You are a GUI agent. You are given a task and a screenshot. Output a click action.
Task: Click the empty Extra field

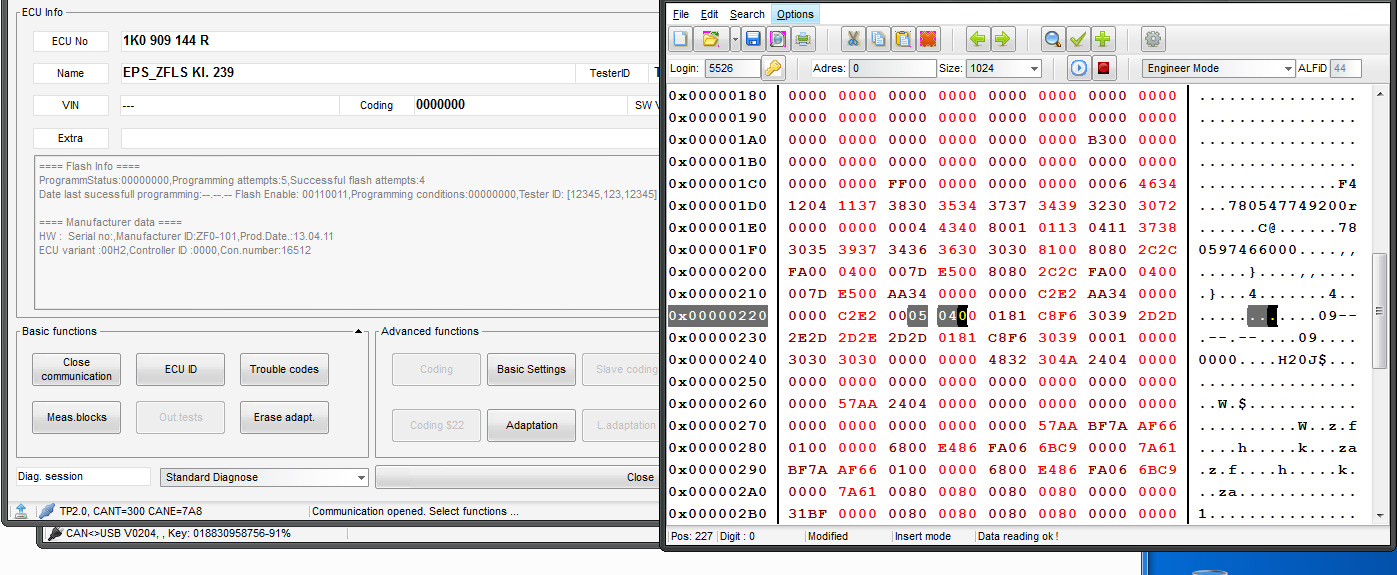click(390, 138)
